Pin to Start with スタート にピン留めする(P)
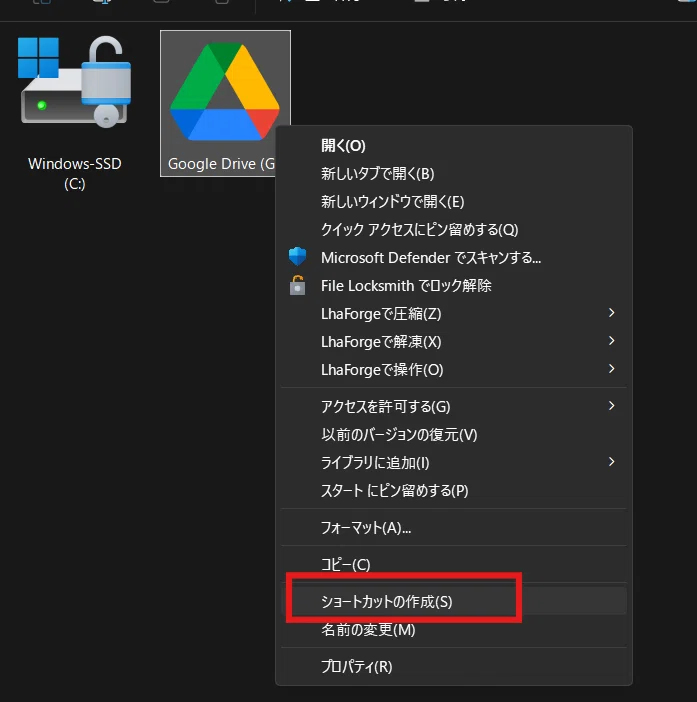Image resolution: width=697 pixels, height=702 pixels. pyautogui.click(x=453, y=491)
